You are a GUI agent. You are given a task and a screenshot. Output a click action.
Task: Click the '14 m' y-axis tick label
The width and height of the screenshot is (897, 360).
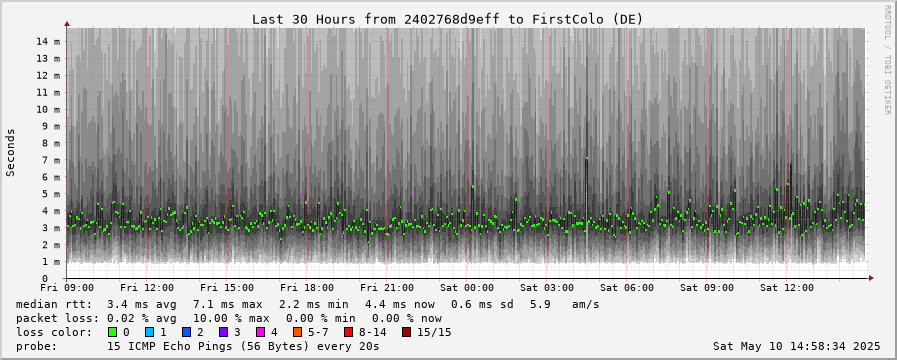(48, 41)
